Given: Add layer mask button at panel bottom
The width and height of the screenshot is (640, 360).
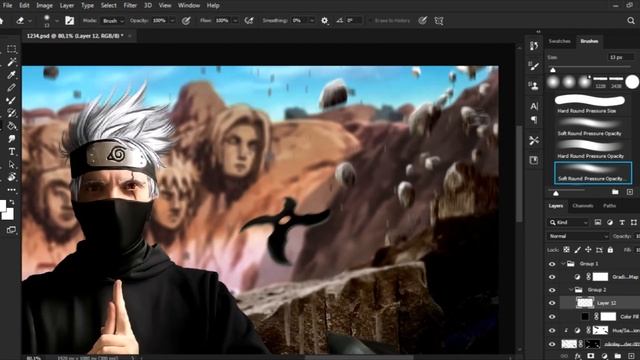Looking at the screenshot, I should (591, 356).
